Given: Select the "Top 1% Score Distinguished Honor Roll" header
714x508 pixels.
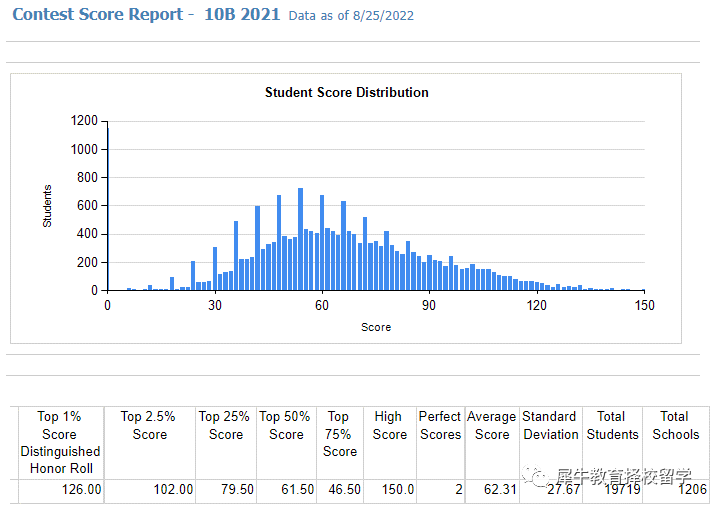Looking at the screenshot, I should click(x=60, y=442).
